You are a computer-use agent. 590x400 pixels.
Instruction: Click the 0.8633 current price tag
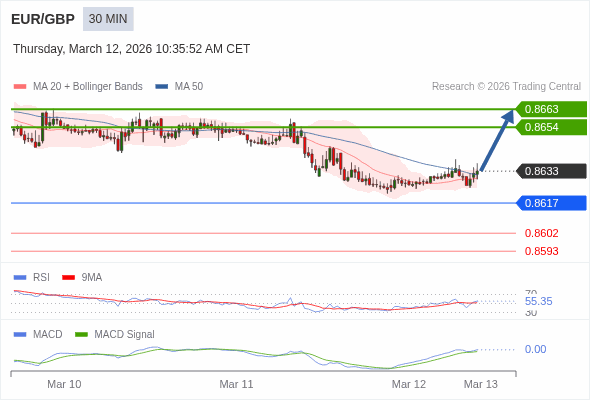pyautogui.click(x=551, y=171)
